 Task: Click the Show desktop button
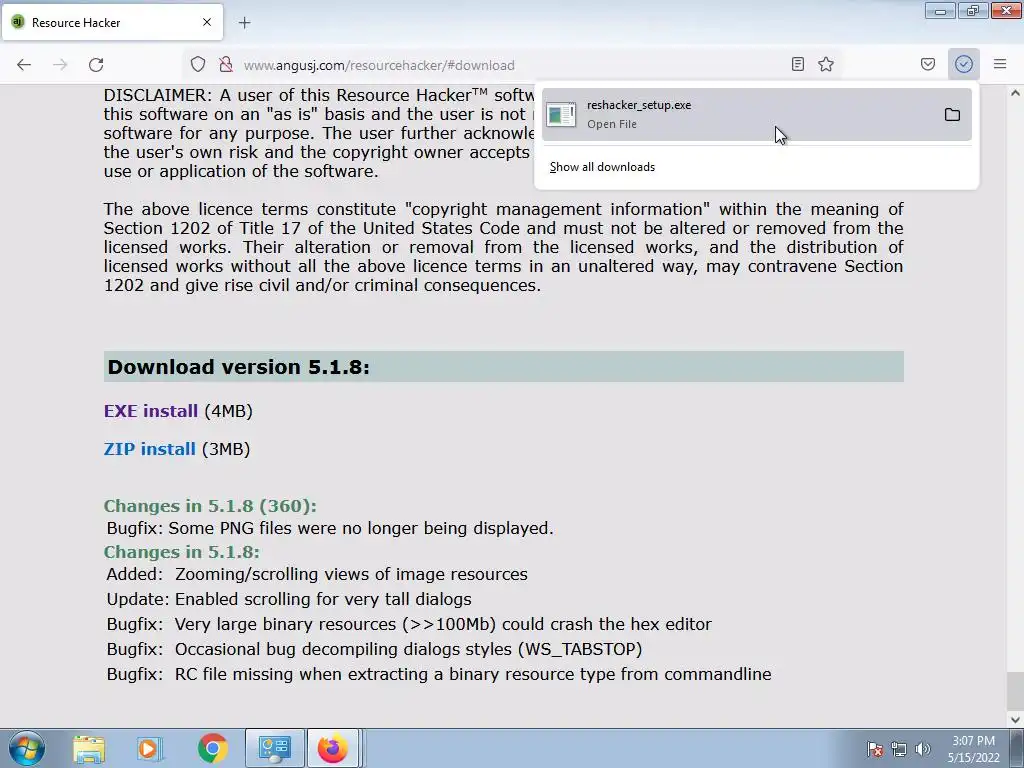pos(1016,748)
